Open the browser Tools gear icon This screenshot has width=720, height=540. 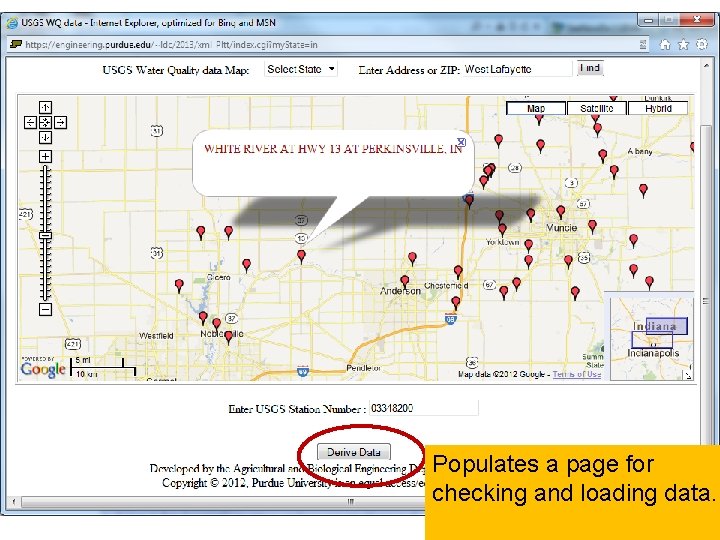(x=702, y=44)
